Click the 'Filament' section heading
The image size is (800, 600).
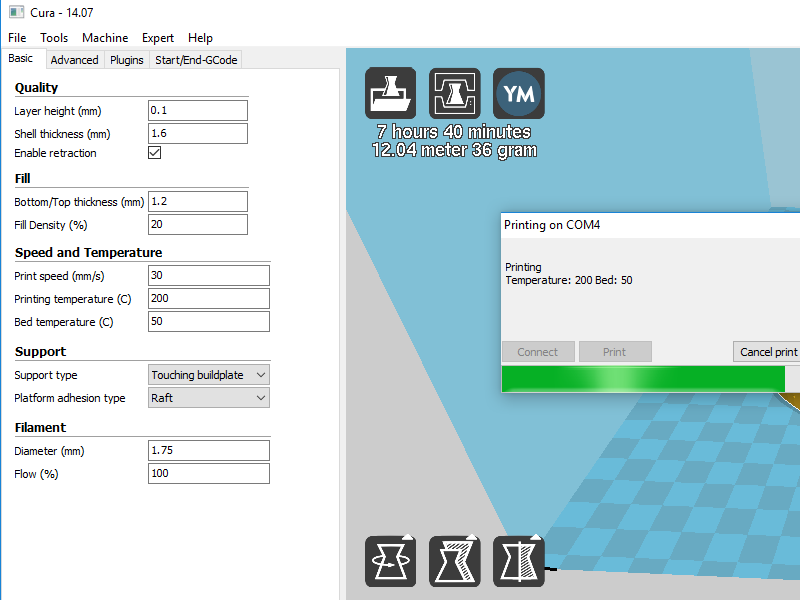(x=40, y=428)
